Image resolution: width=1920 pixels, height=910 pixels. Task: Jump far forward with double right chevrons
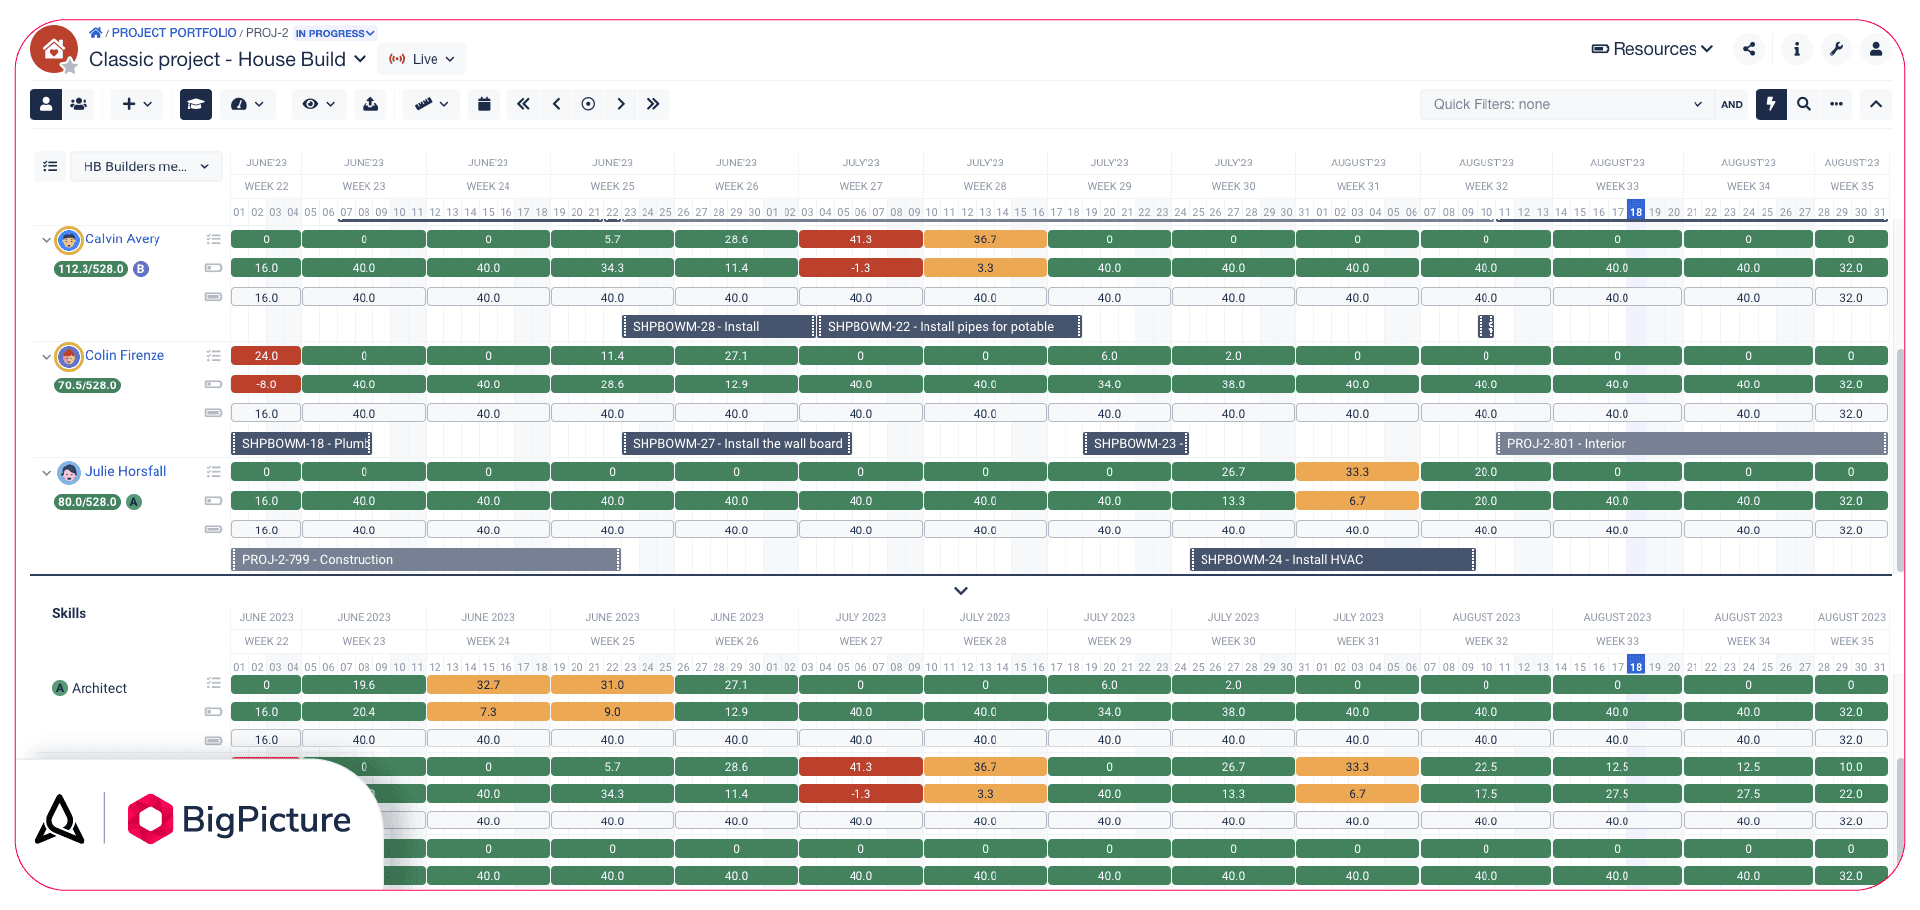pyautogui.click(x=653, y=104)
